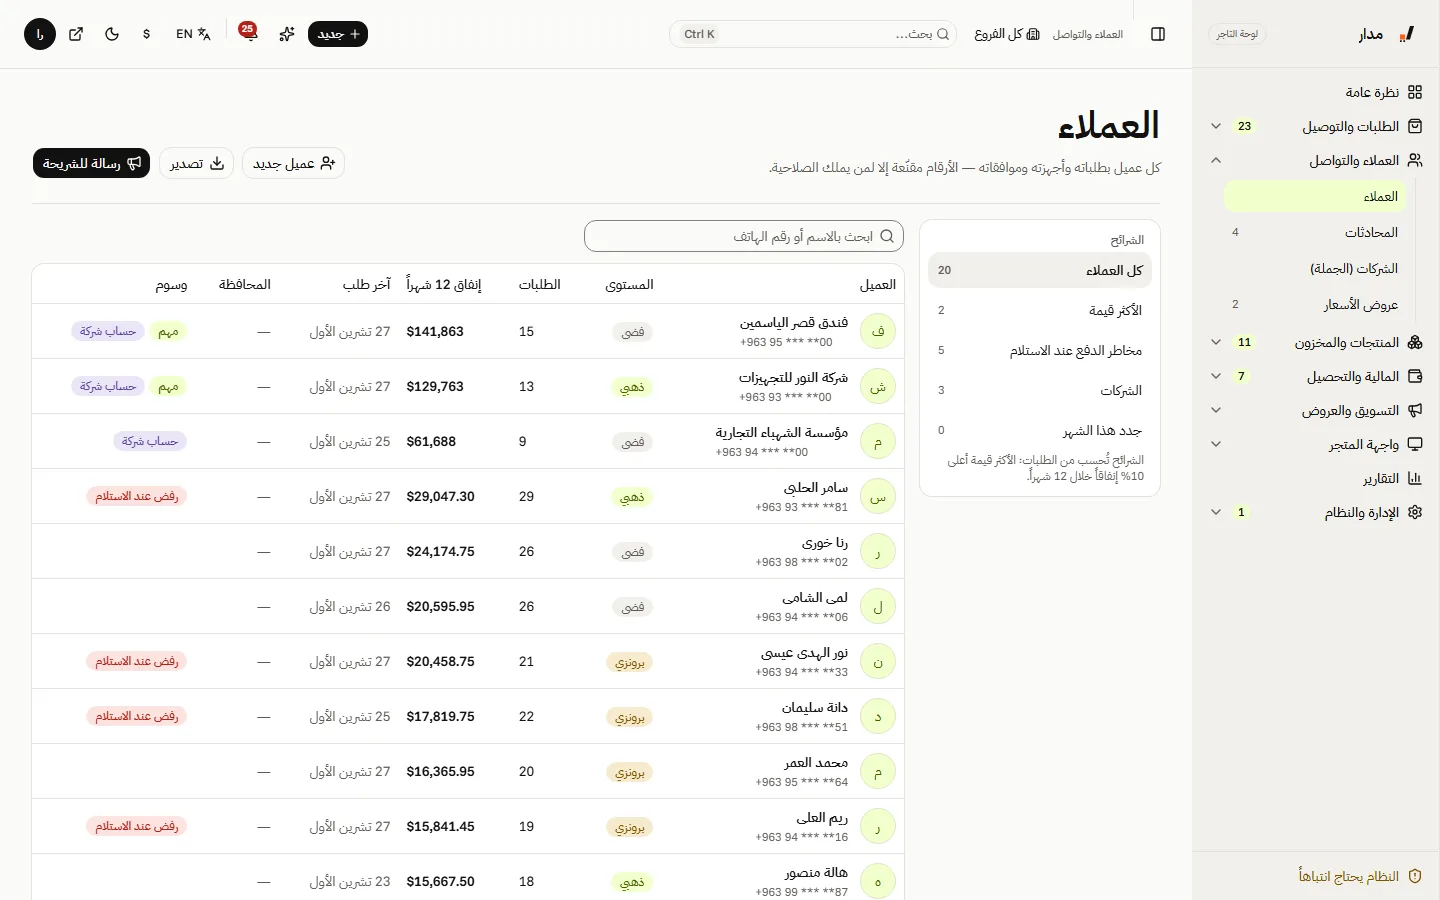Image resolution: width=1440 pixels, height=900 pixels.
Task: Open كل الفروع branches selector
Action: click(1007, 34)
